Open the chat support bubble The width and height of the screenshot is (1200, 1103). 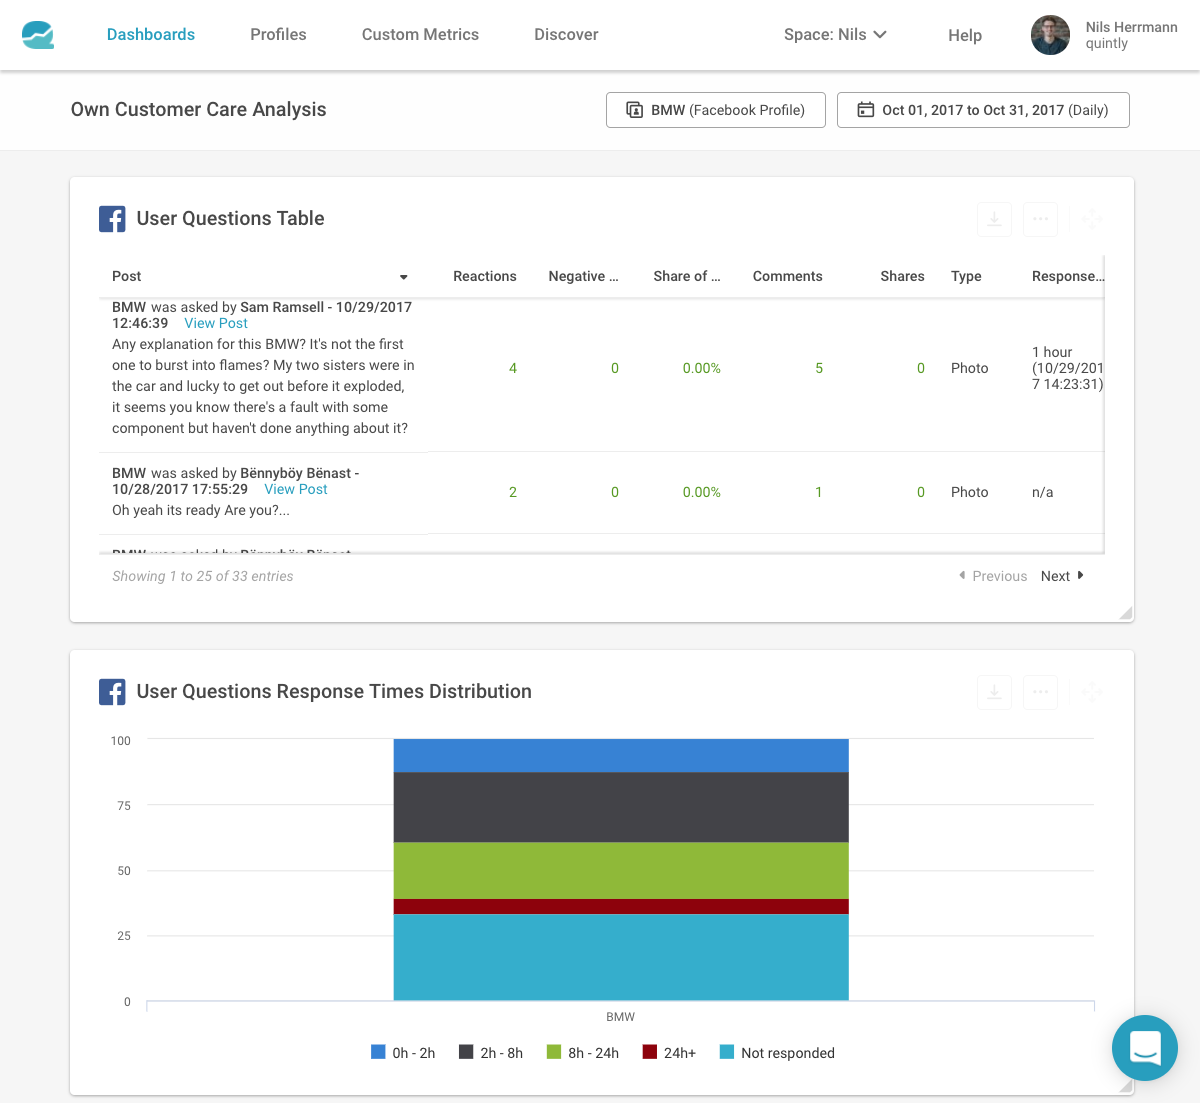coord(1145,1048)
